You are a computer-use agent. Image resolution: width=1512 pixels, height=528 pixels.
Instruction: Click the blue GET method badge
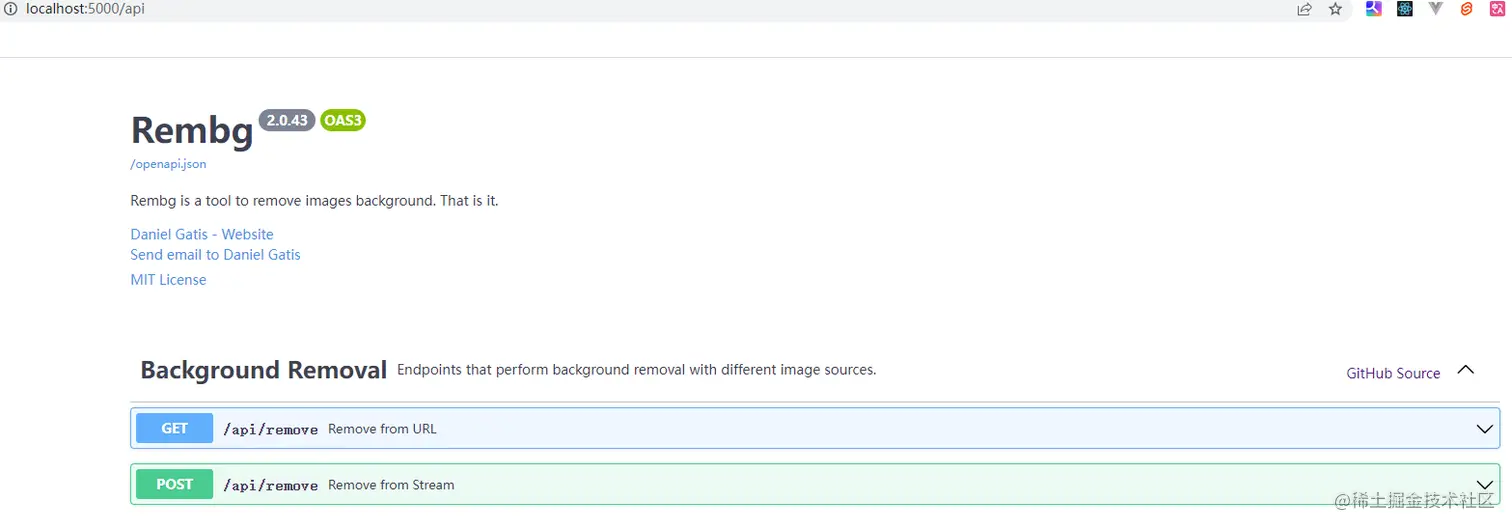point(174,428)
